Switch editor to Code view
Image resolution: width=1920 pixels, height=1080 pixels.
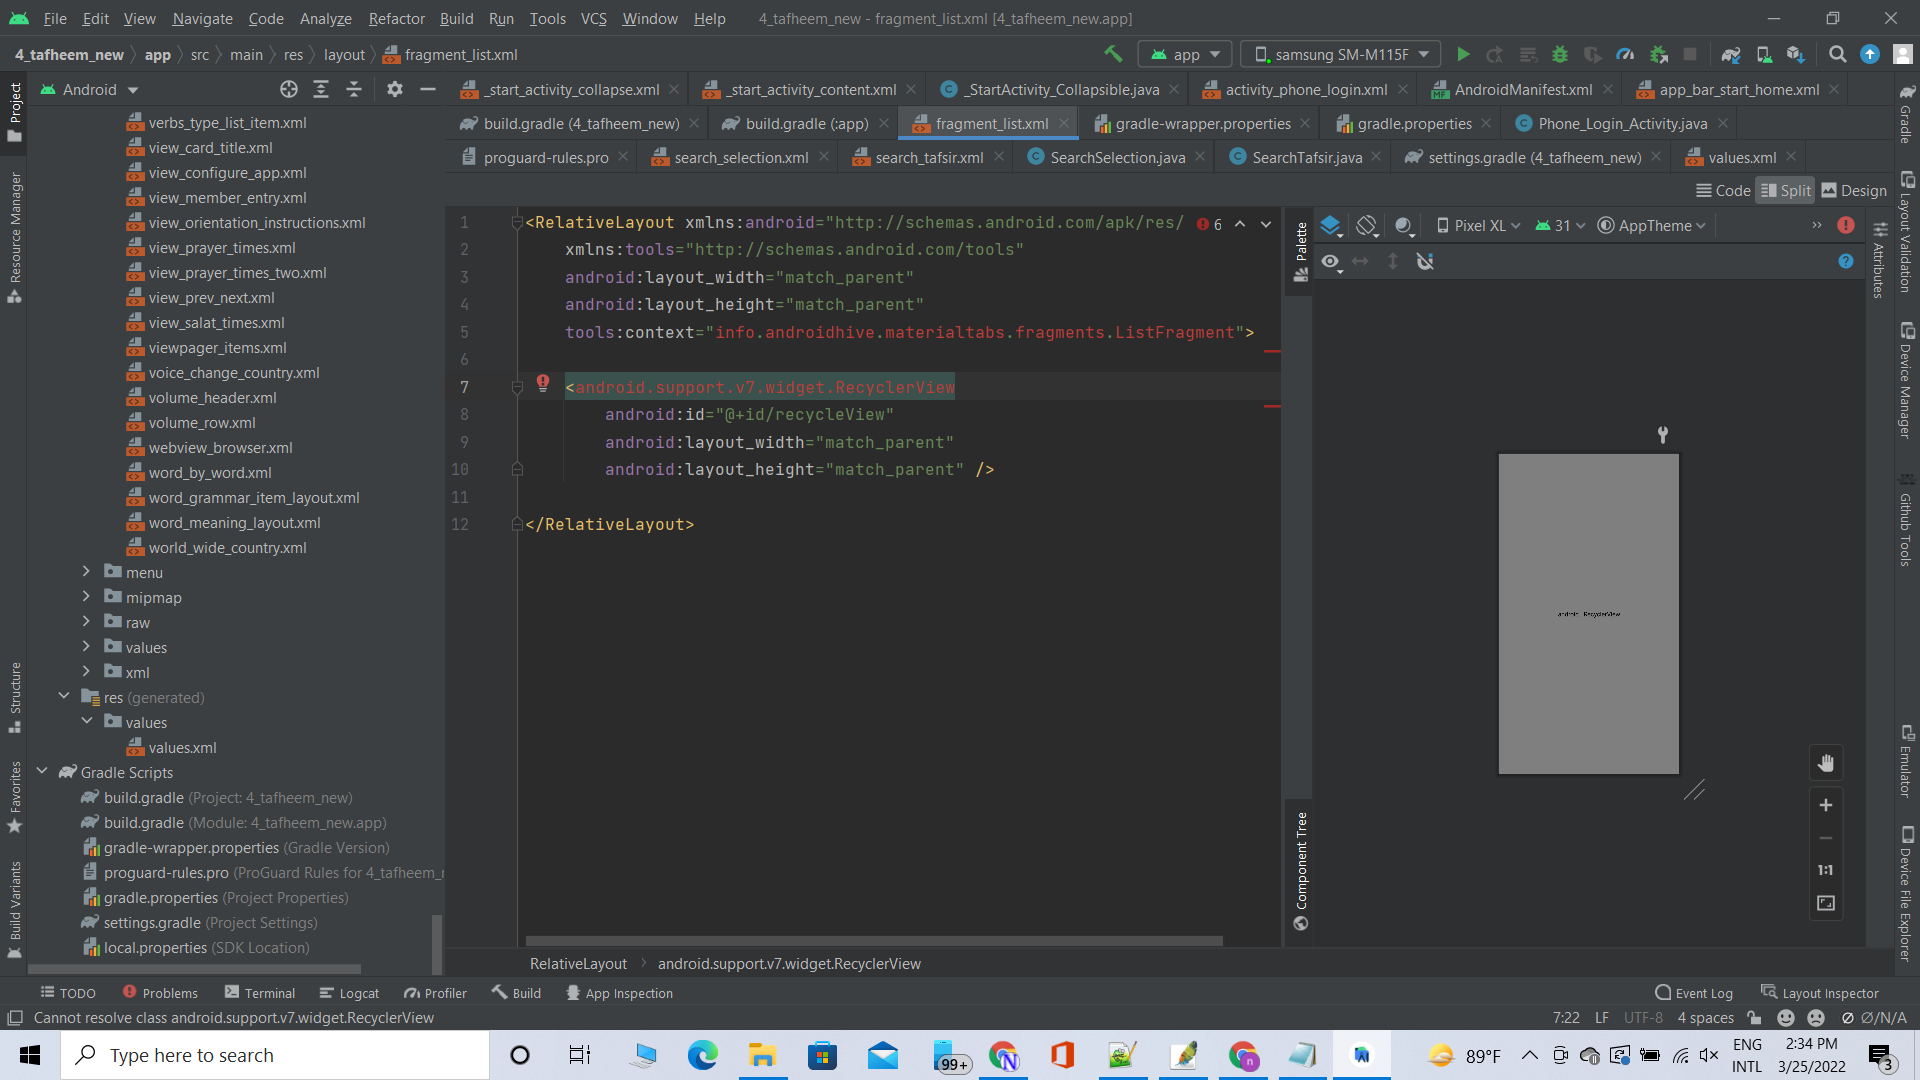(x=1723, y=190)
